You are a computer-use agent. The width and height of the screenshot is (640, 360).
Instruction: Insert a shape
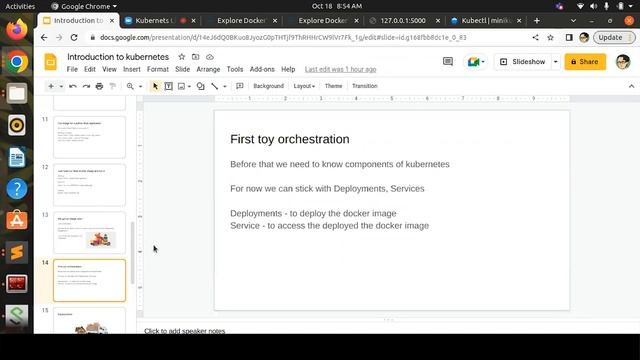click(200, 86)
